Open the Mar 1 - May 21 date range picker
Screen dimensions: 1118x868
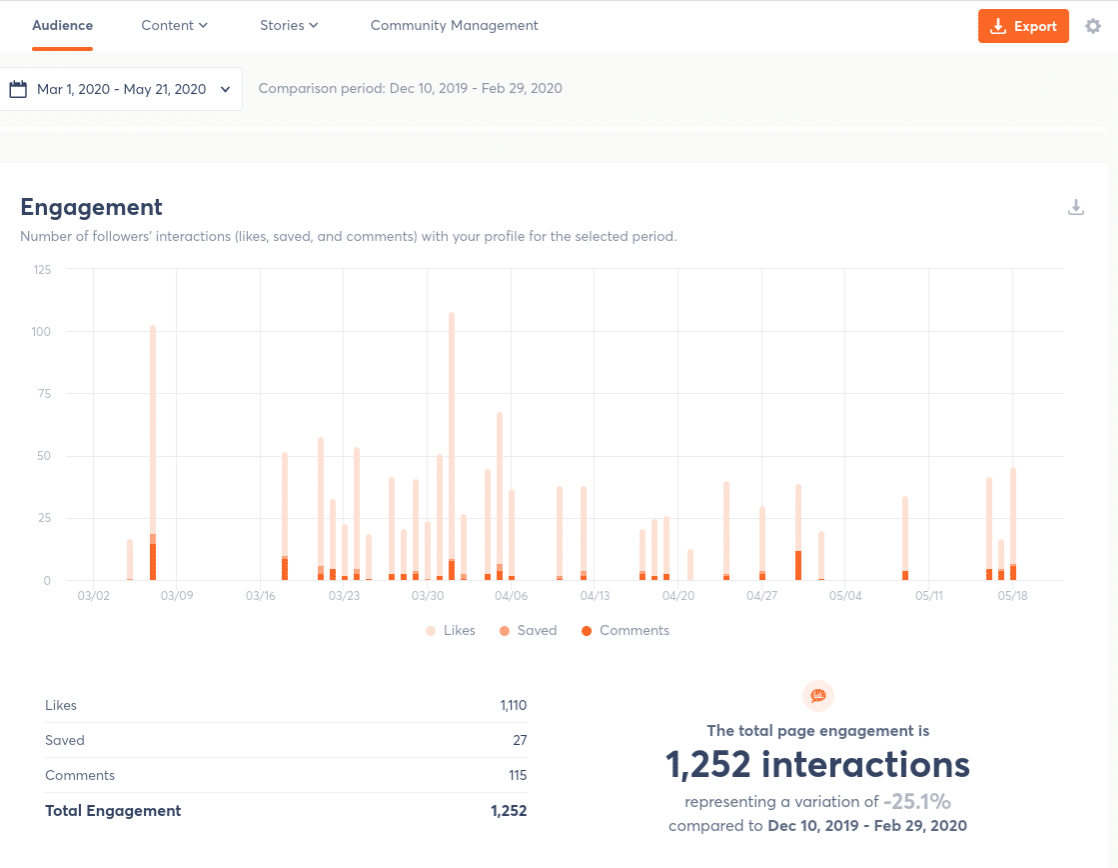(120, 89)
